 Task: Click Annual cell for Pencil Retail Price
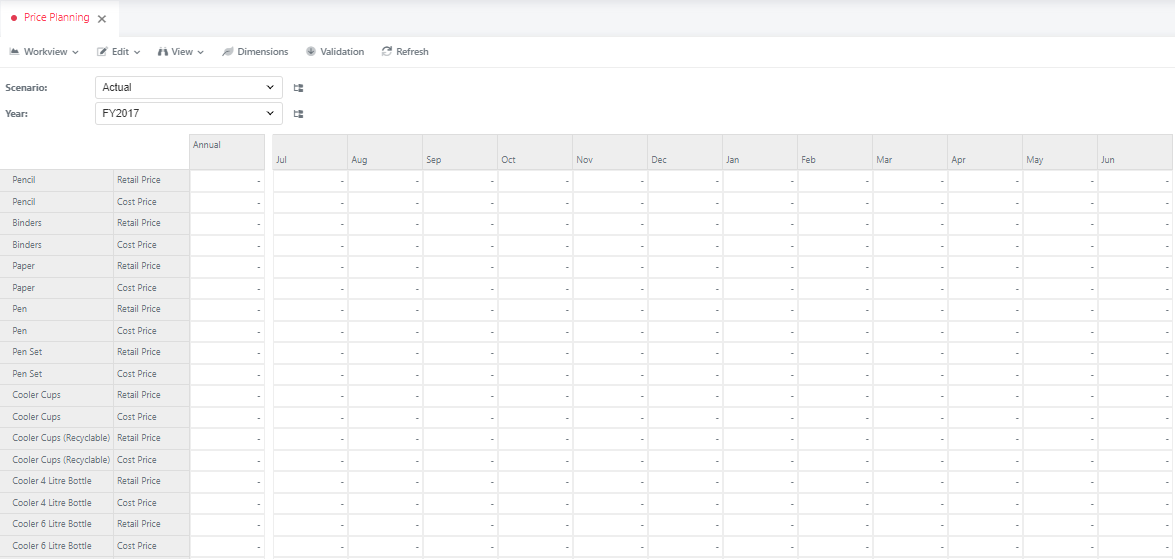tap(227, 181)
